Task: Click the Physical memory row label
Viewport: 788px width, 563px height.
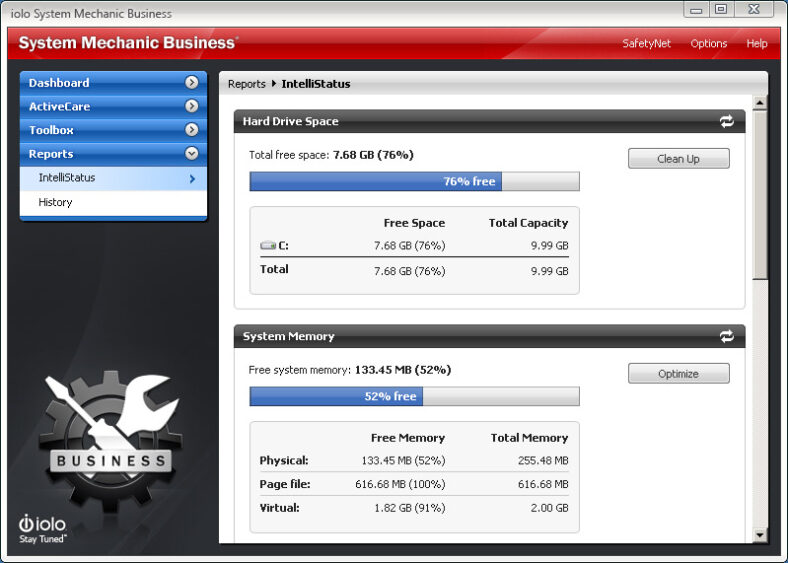Action: click(284, 460)
